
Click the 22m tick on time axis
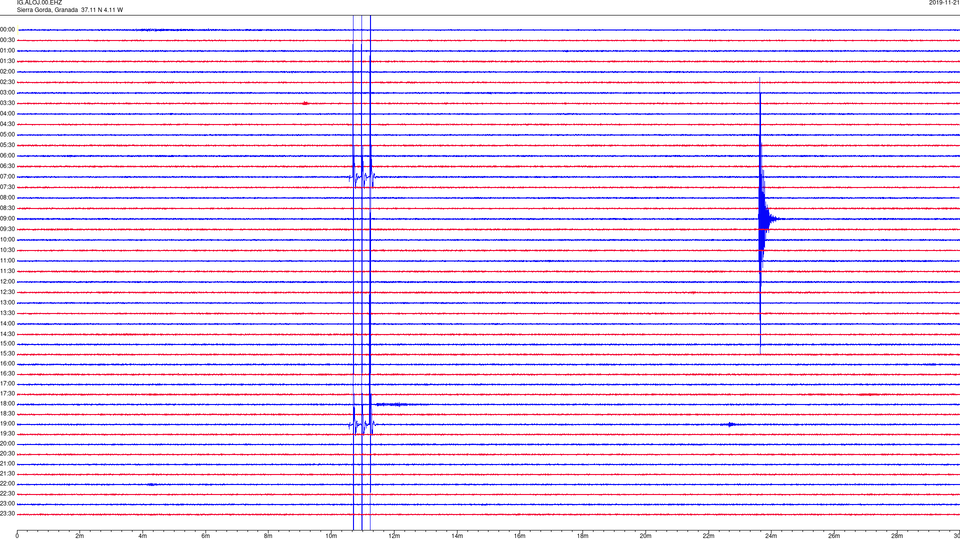(x=708, y=536)
